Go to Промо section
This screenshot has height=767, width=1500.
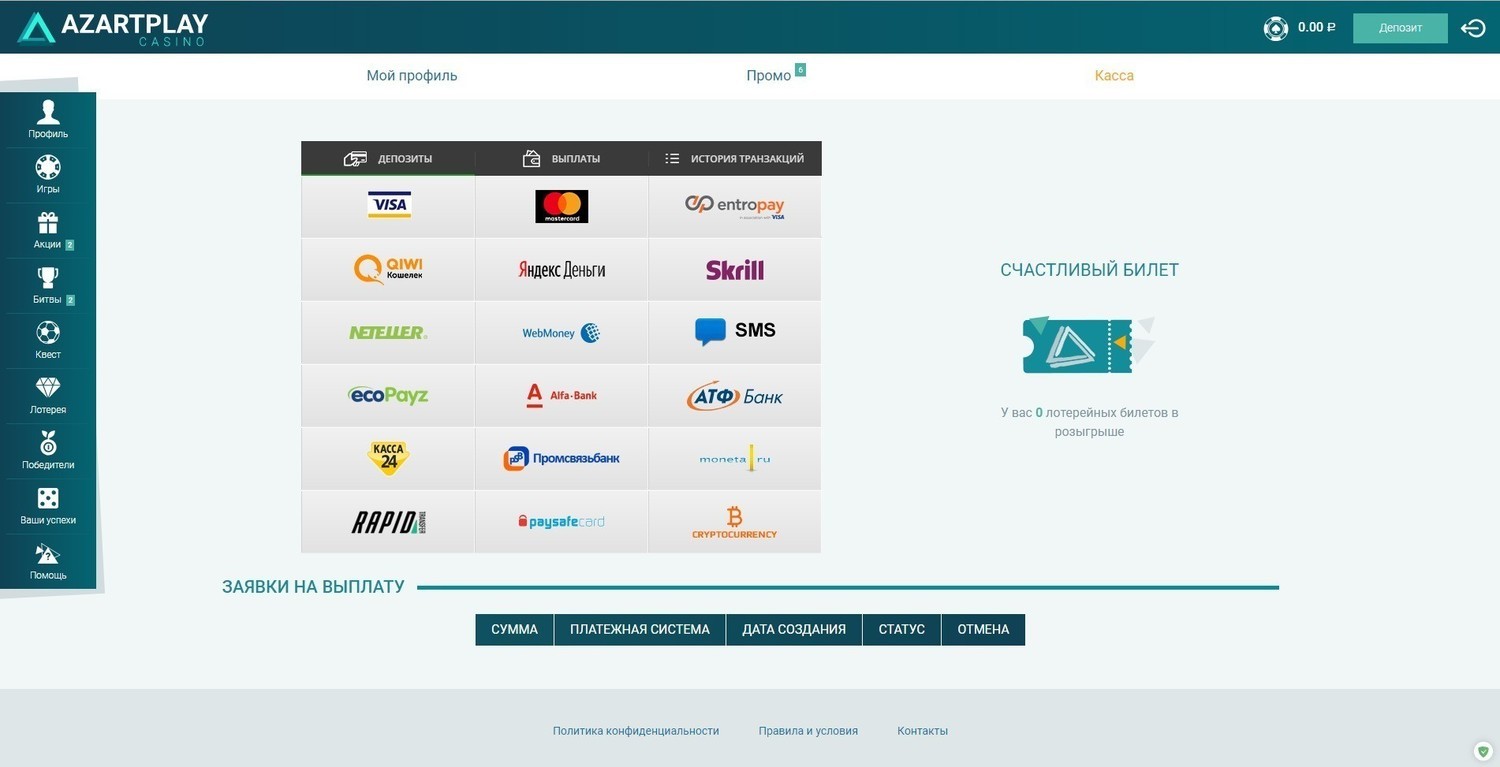(768, 76)
